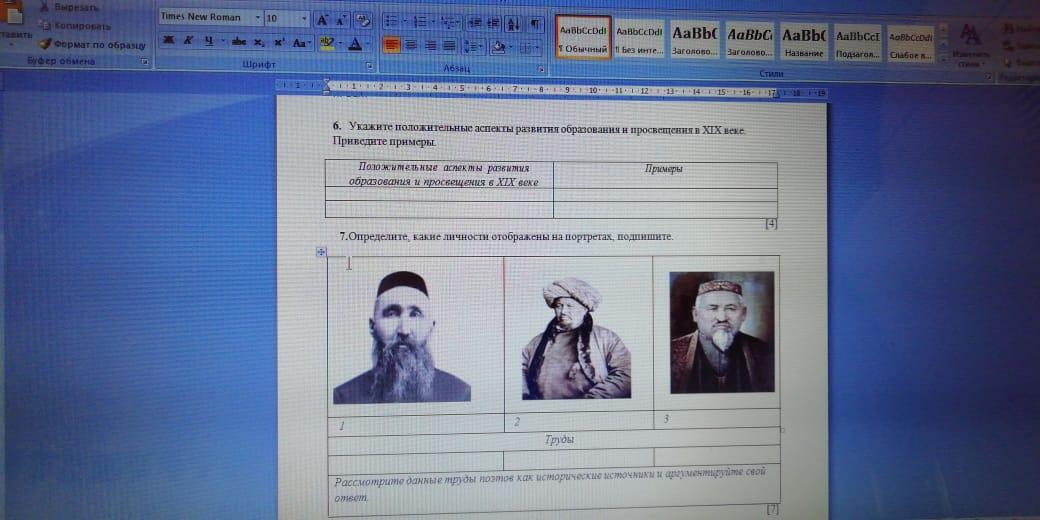Image resolution: width=1040 pixels, height=520 pixels.
Task: Click the Копировать (Copy) command
Action: [x=74, y=26]
